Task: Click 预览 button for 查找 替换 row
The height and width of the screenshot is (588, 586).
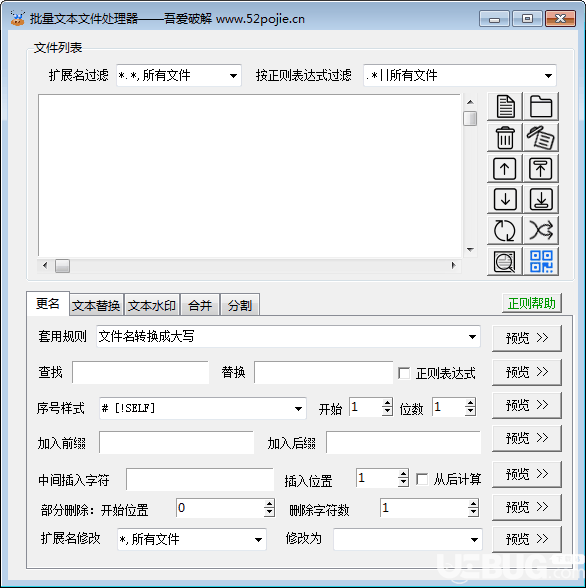Action: tap(527, 372)
